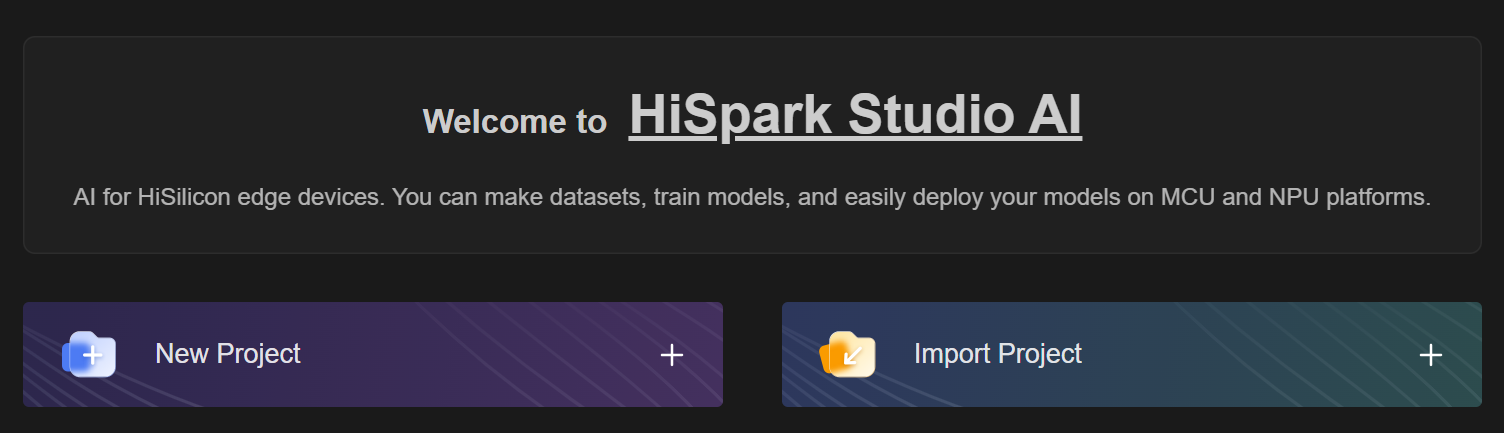Select the New Project text label
Image resolution: width=1504 pixels, height=433 pixels.
[228, 354]
